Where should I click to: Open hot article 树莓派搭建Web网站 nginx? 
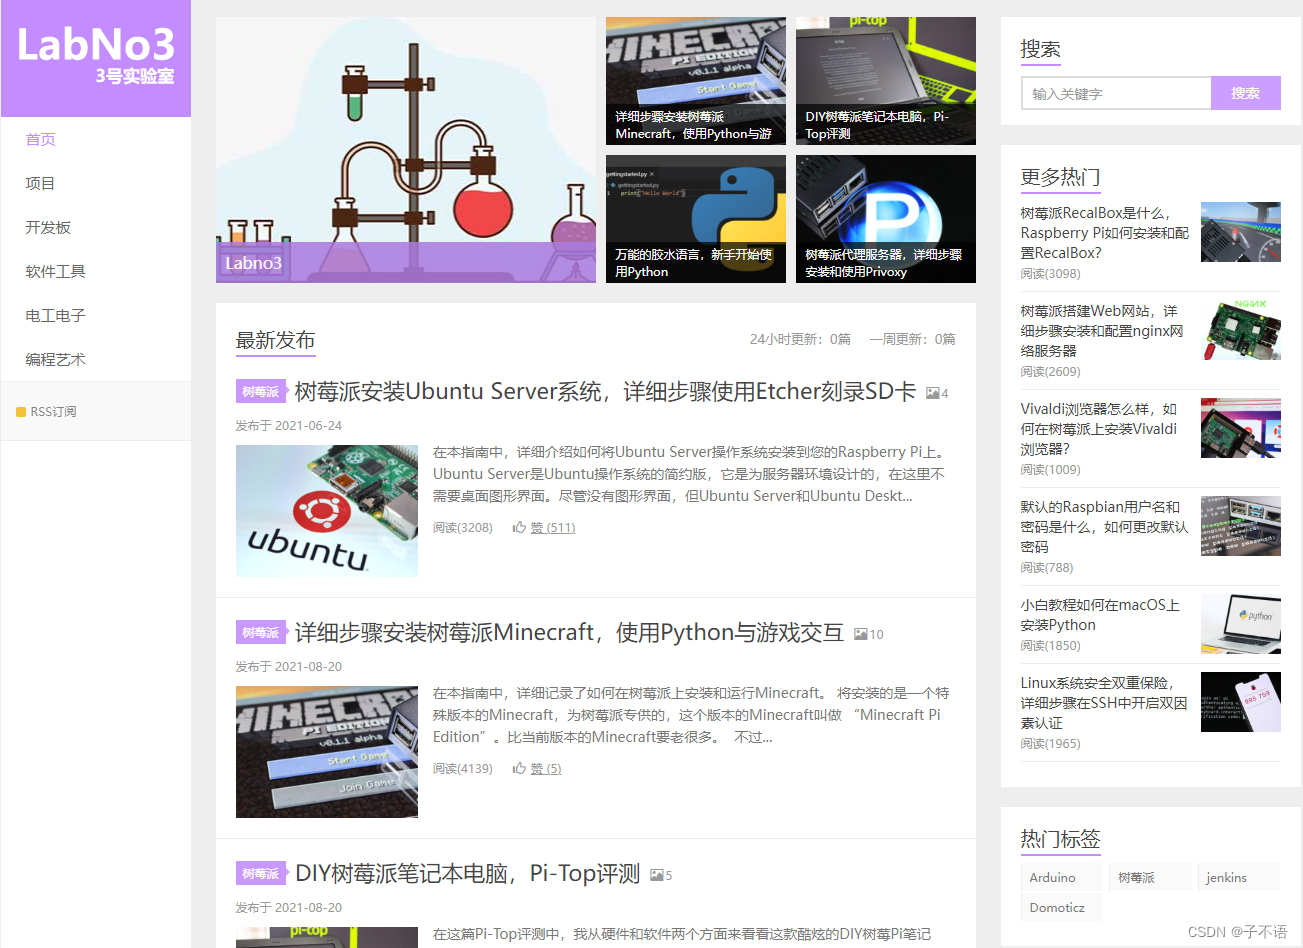[x=1102, y=331]
